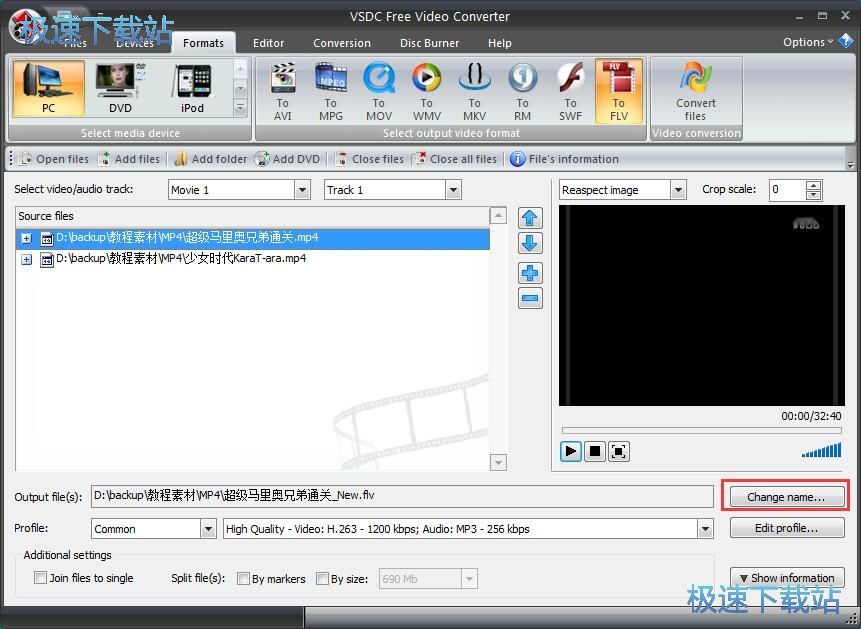Move selected file up with arrow
The height and width of the screenshot is (629, 861).
[x=530, y=218]
